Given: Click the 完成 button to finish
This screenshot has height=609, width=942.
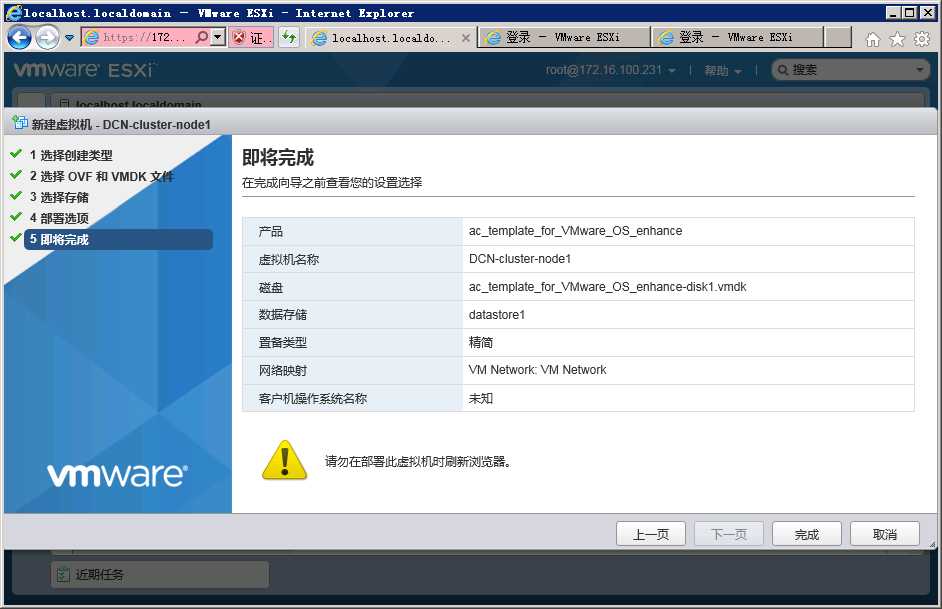Looking at the screenshot, I should [807, 534].
